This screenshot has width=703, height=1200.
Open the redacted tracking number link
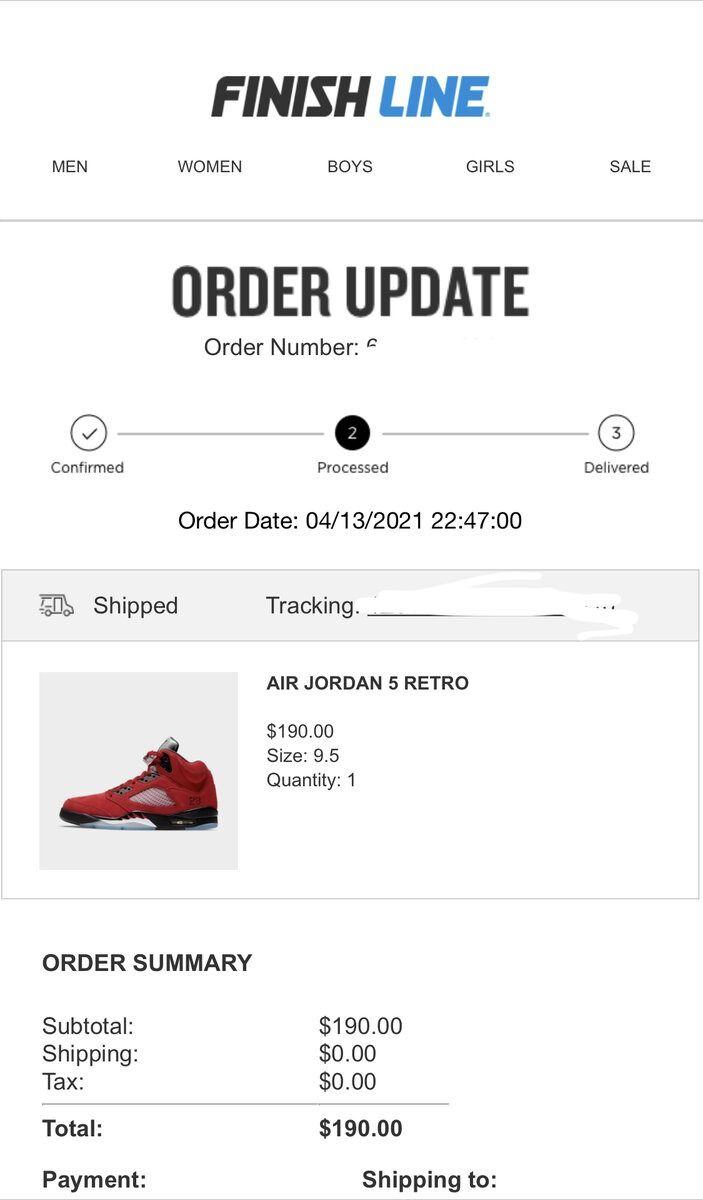click(495, 606)
